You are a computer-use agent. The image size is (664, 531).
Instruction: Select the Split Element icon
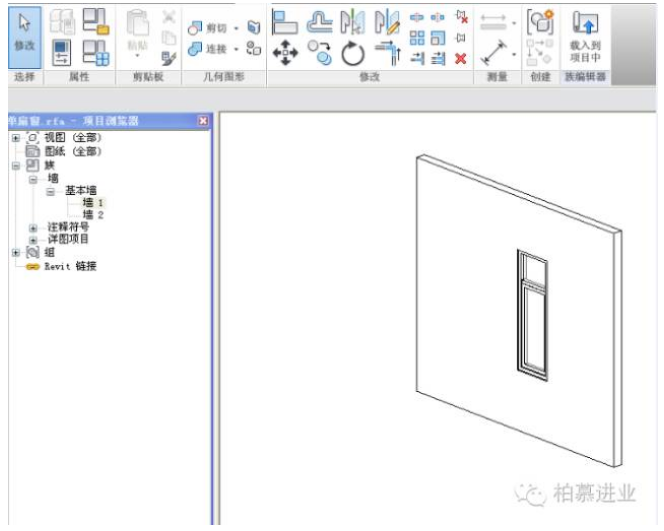click(417, 17)
